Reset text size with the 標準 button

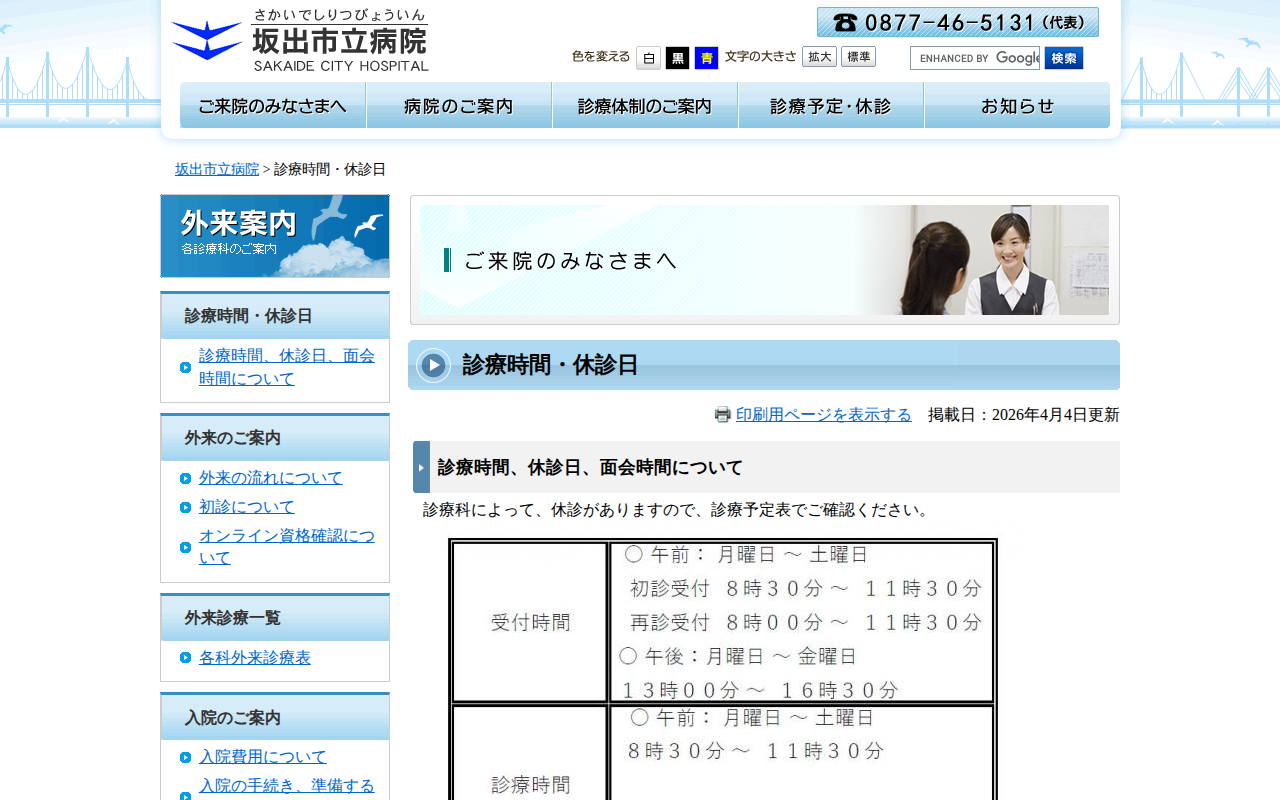tap(858, 57)
